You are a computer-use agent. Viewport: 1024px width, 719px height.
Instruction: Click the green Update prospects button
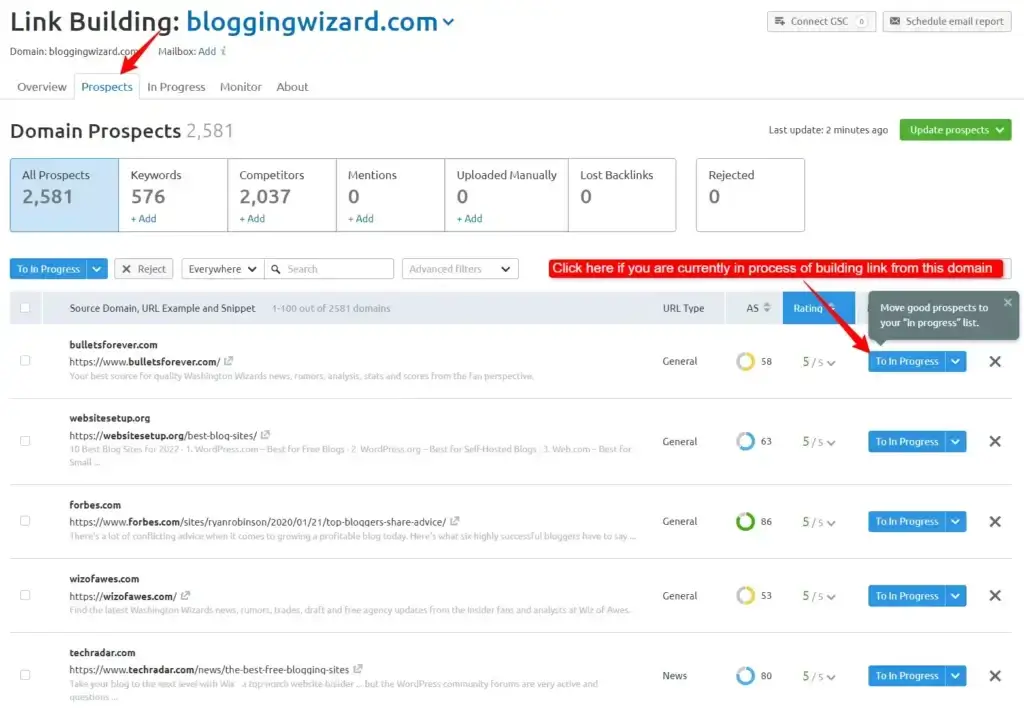[x=954, y=130]
